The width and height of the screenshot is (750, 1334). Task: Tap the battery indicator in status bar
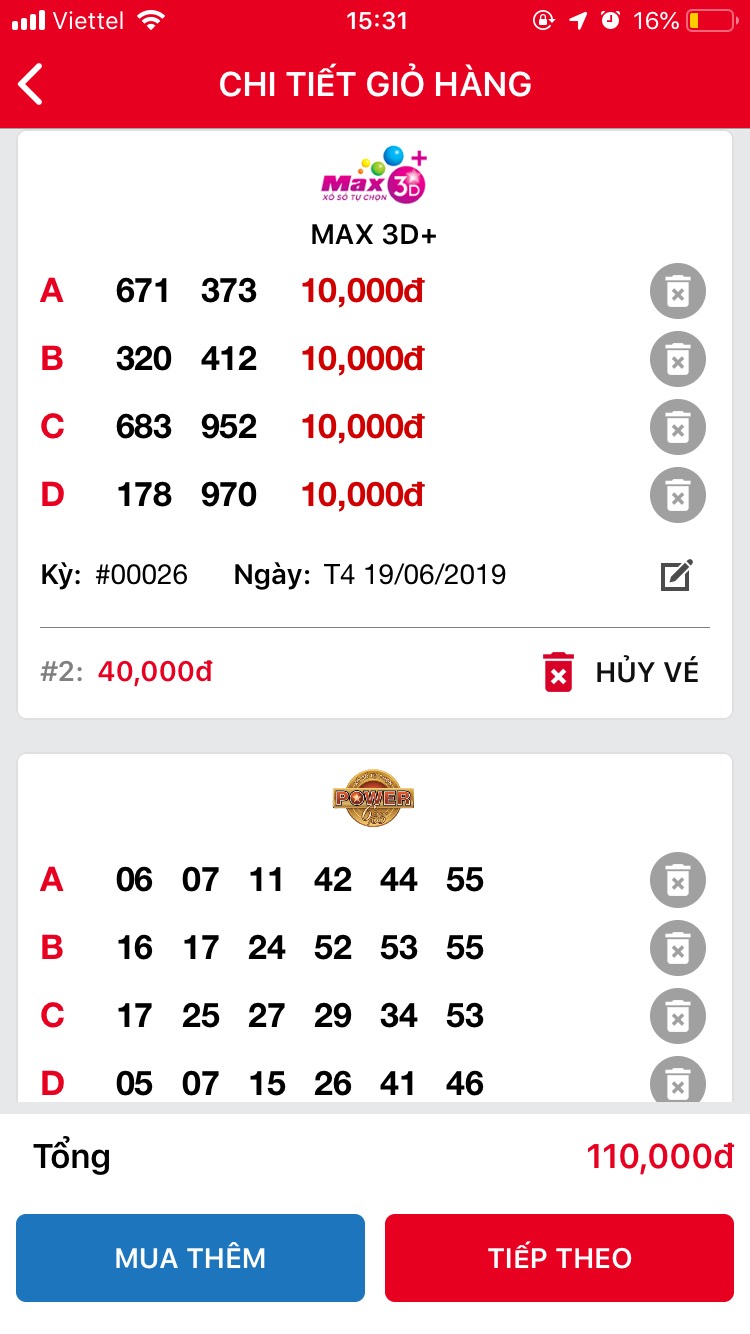pyautogui.click(x=711, y=21)
